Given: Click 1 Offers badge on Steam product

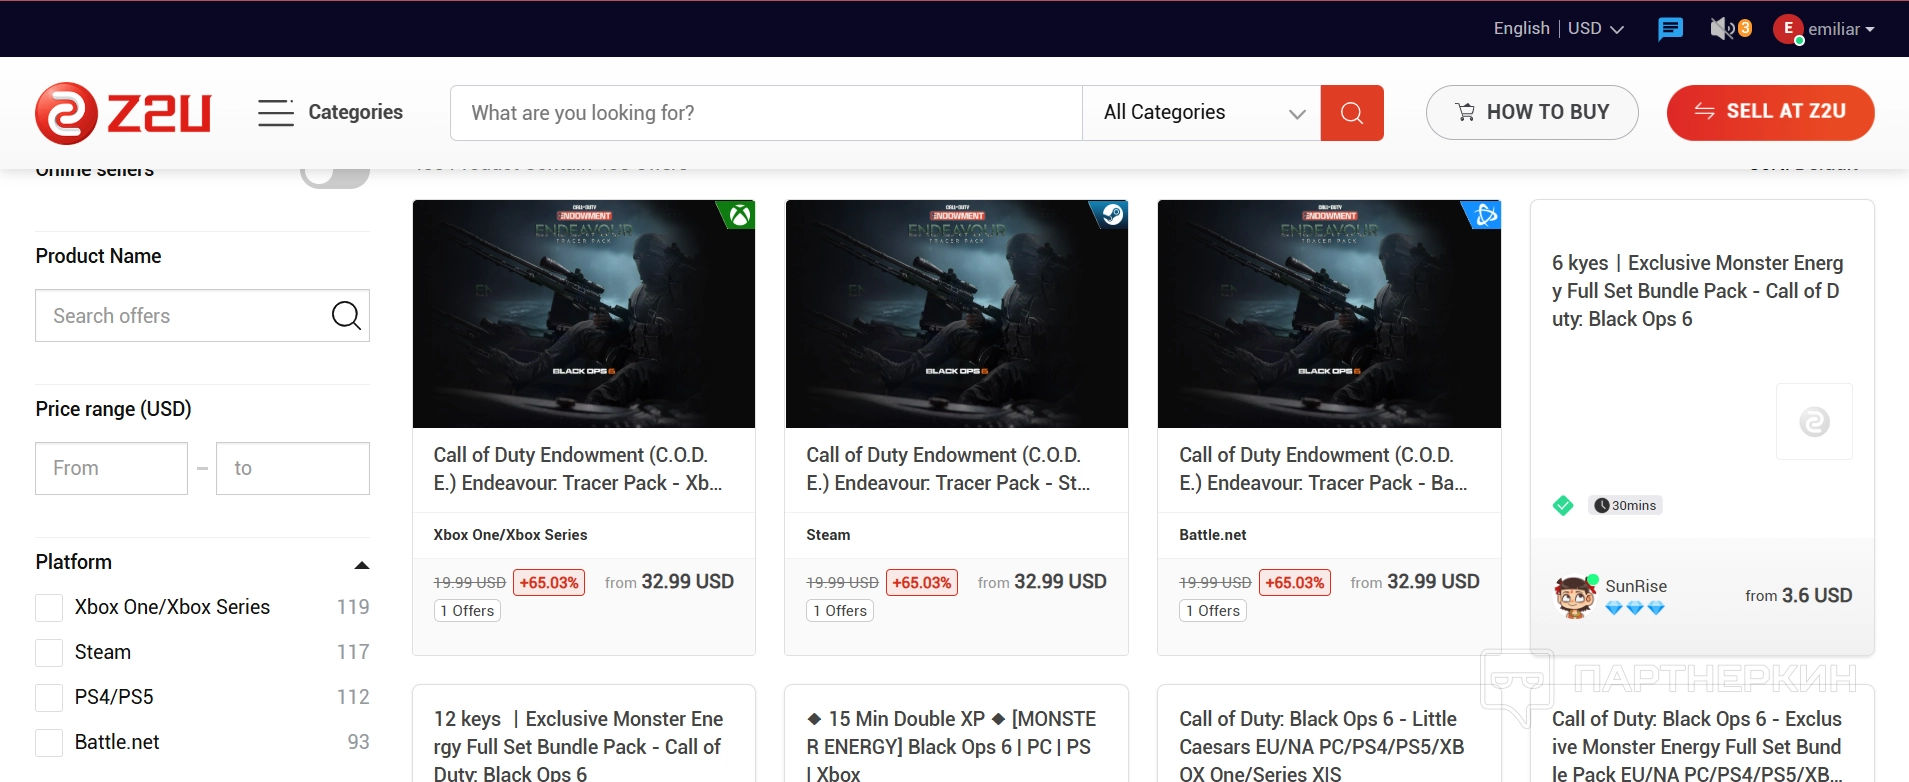Looking at the screenshot, I should tap(840, 611).
